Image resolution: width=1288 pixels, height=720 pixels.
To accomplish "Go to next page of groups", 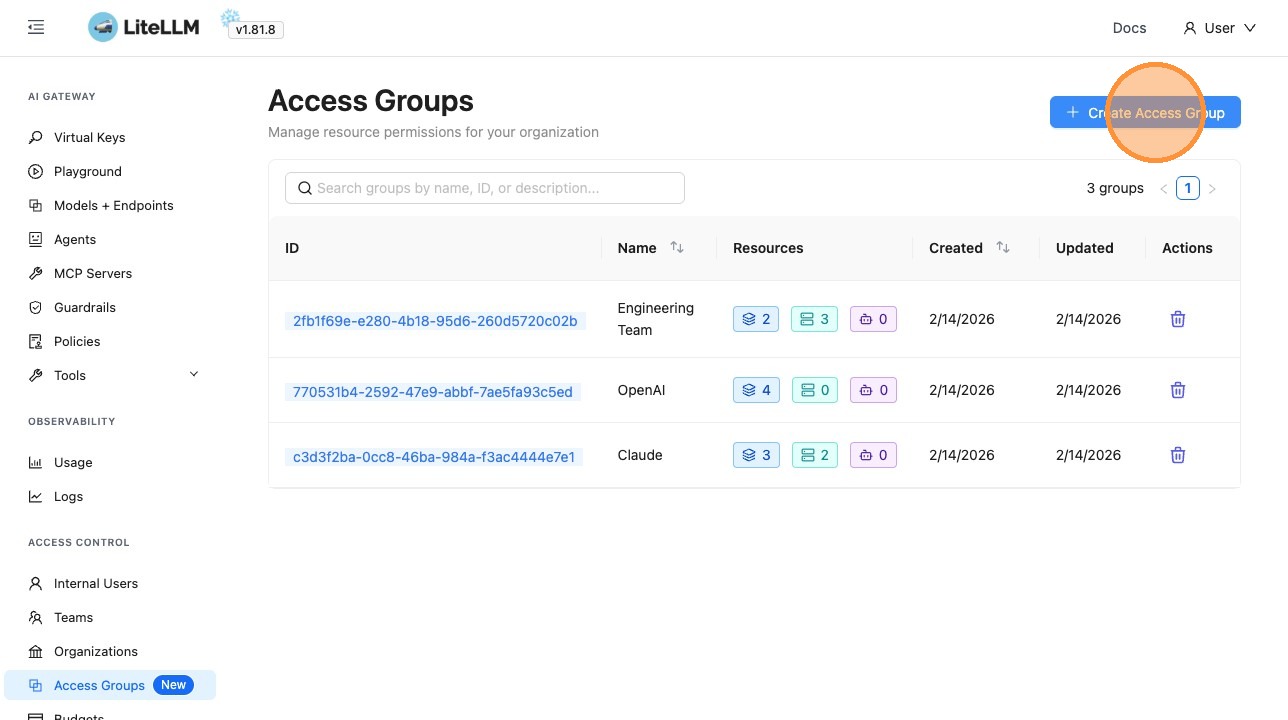I will [1212, 188].
